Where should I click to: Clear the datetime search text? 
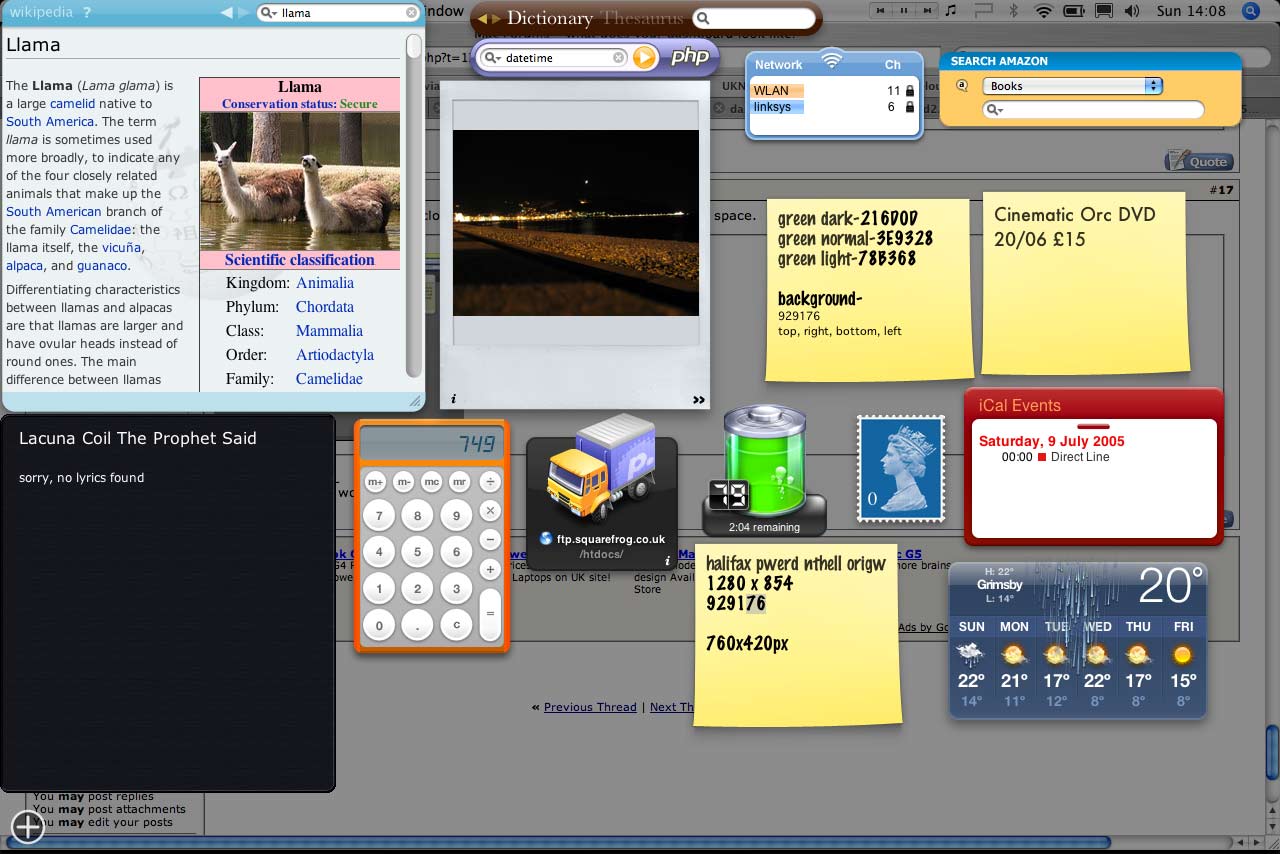coord(618,58)
